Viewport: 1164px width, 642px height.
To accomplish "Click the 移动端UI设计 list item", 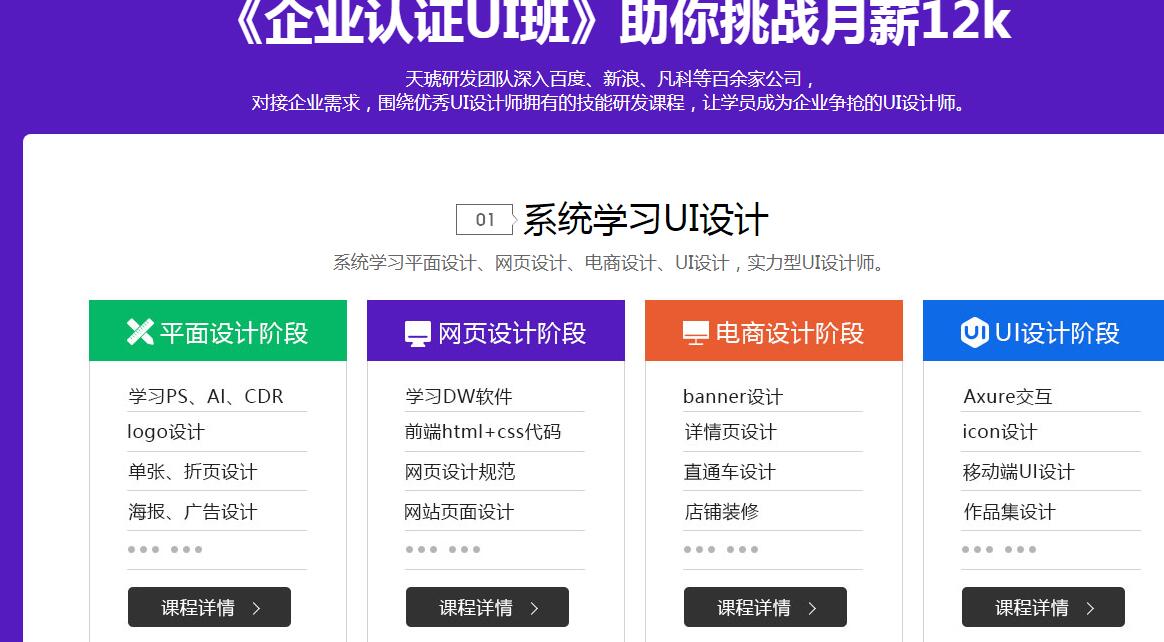I will tap(1019, 472).
